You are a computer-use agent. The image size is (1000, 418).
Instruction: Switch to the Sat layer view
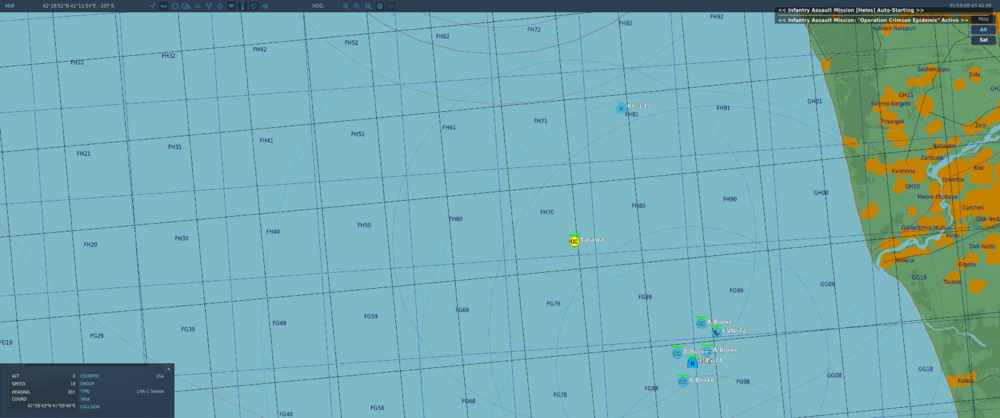[x=984, y=40]
